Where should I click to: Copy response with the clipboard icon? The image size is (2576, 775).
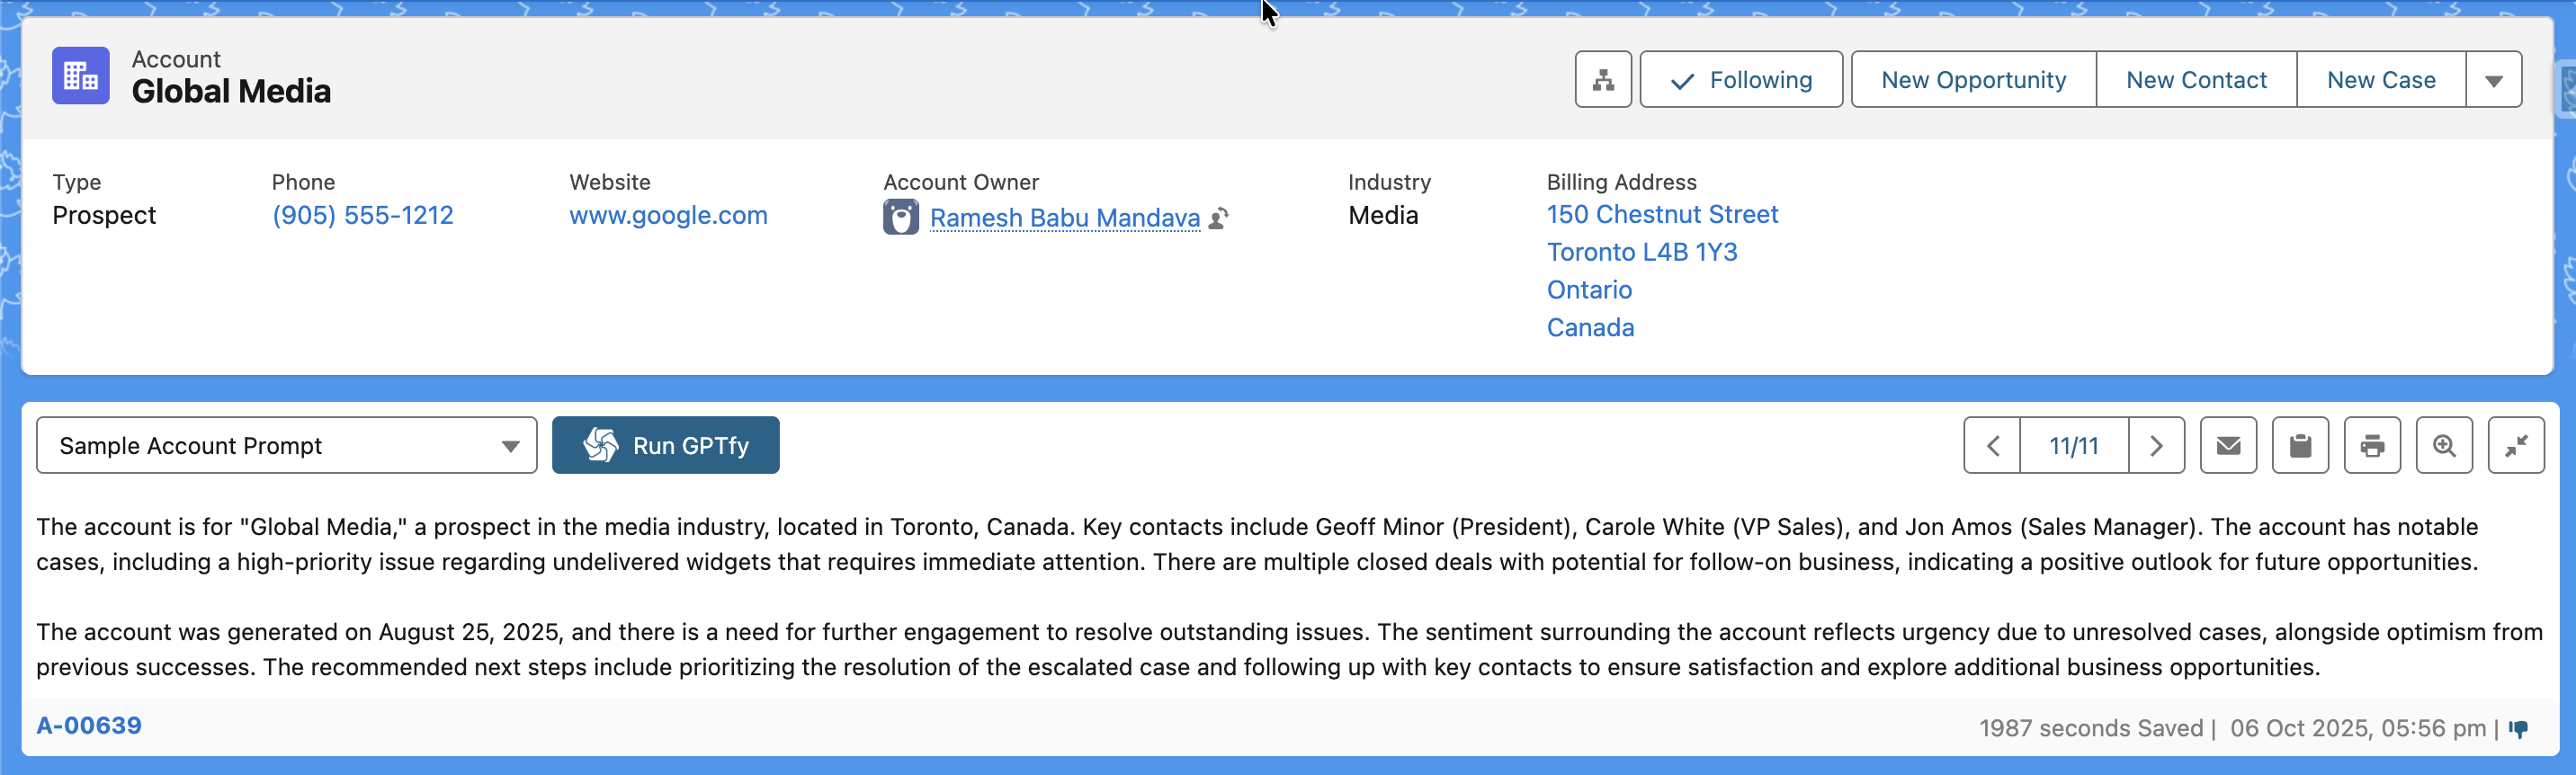[x=2300, y=446]
